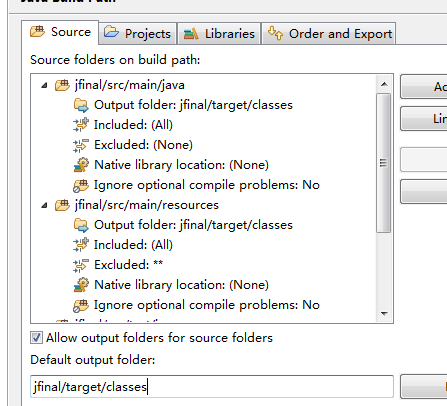Click the Excluded: ** filter icon
Image resolution: width=447 pixels, height=406 pixels.
coord(81,265)
